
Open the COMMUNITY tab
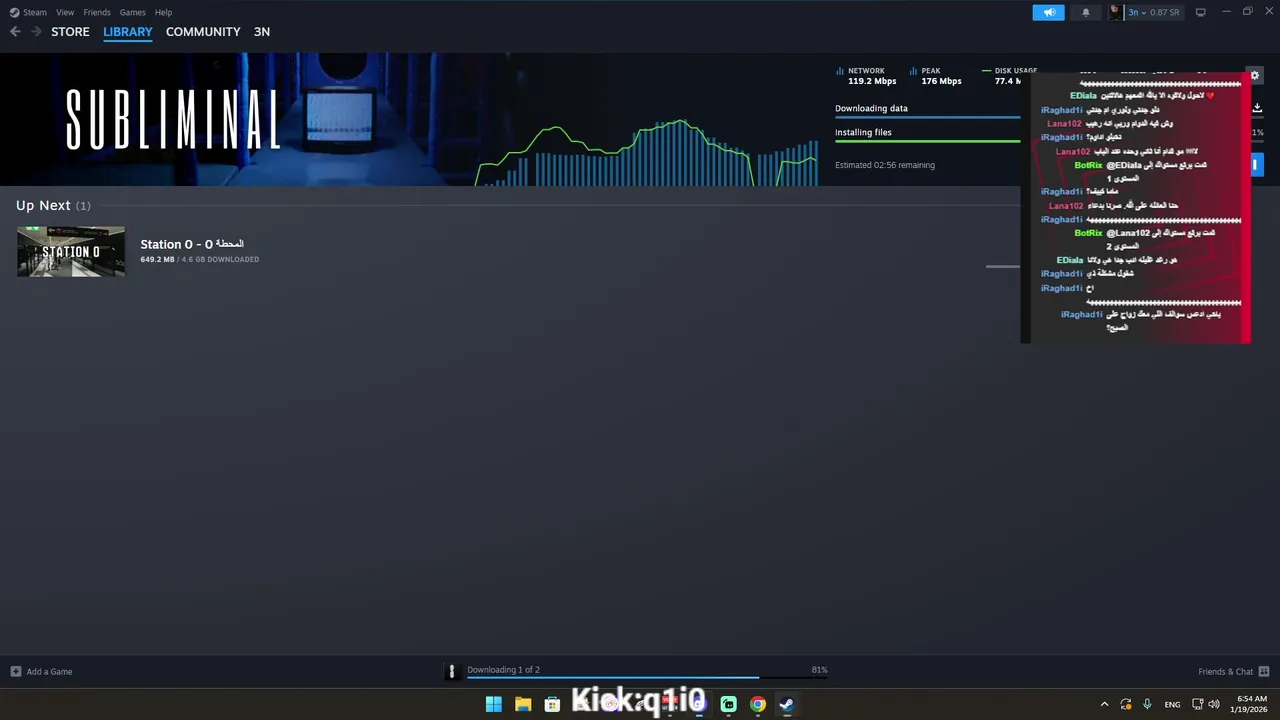point(203,32)
